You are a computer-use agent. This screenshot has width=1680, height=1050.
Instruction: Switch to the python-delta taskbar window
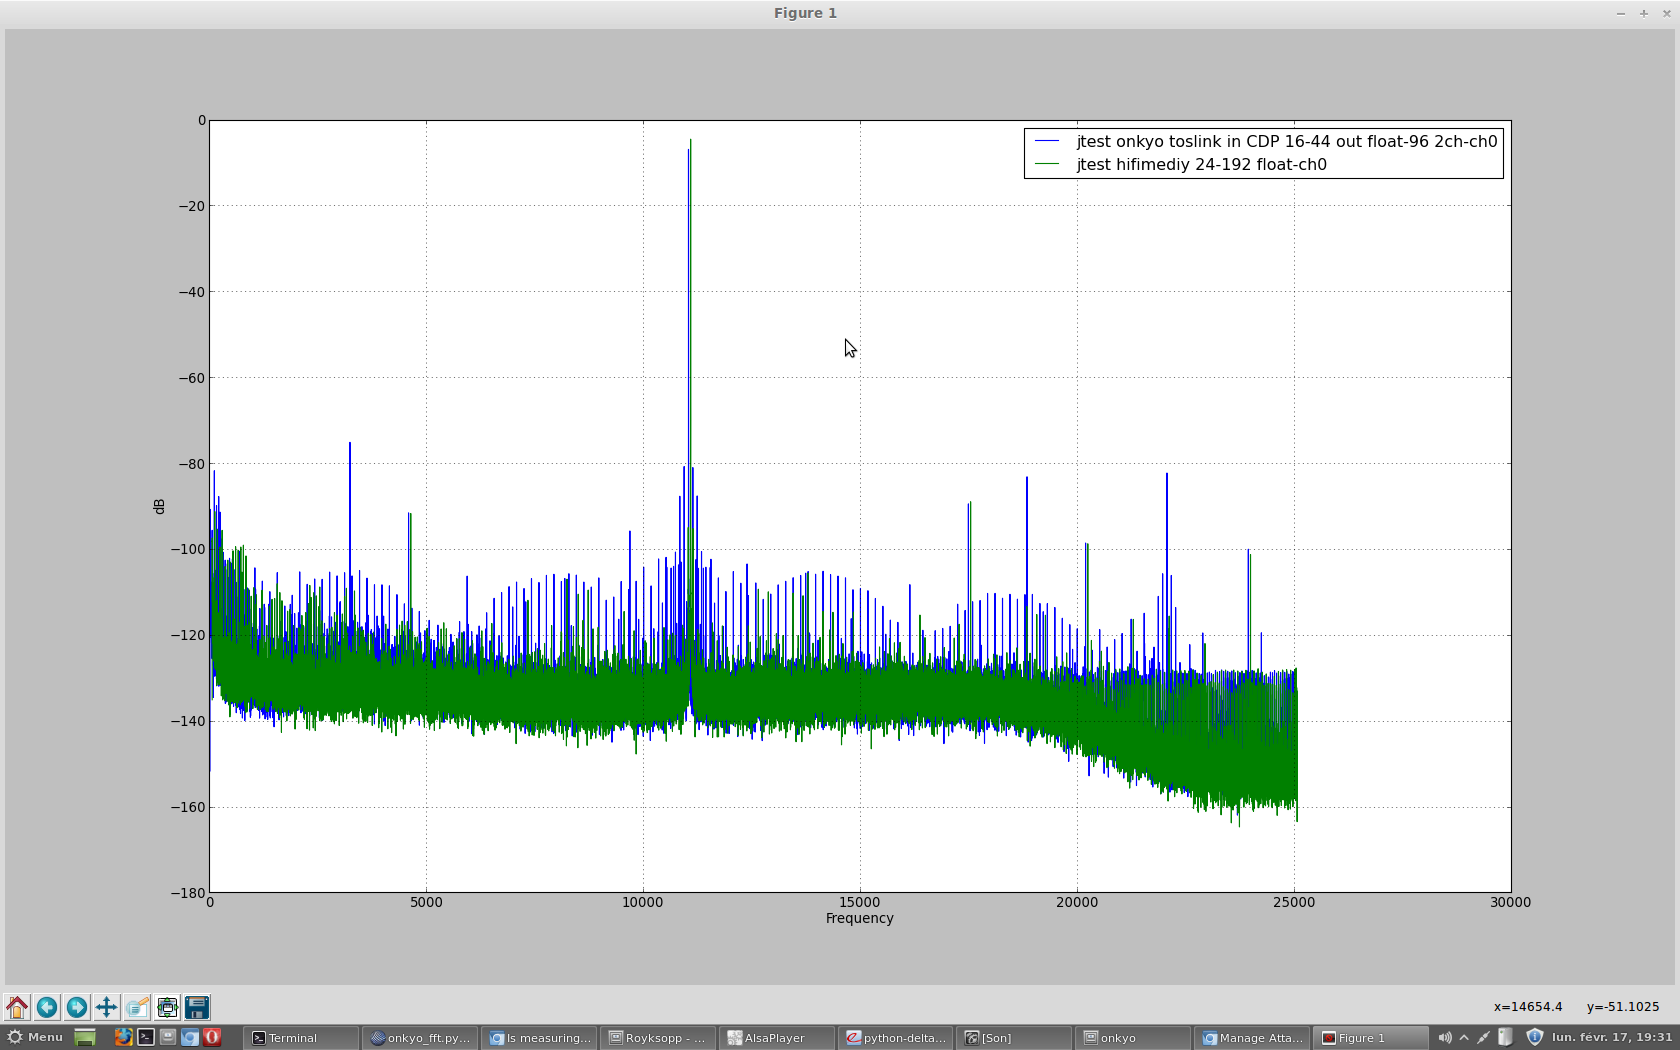coord(895,1038)
